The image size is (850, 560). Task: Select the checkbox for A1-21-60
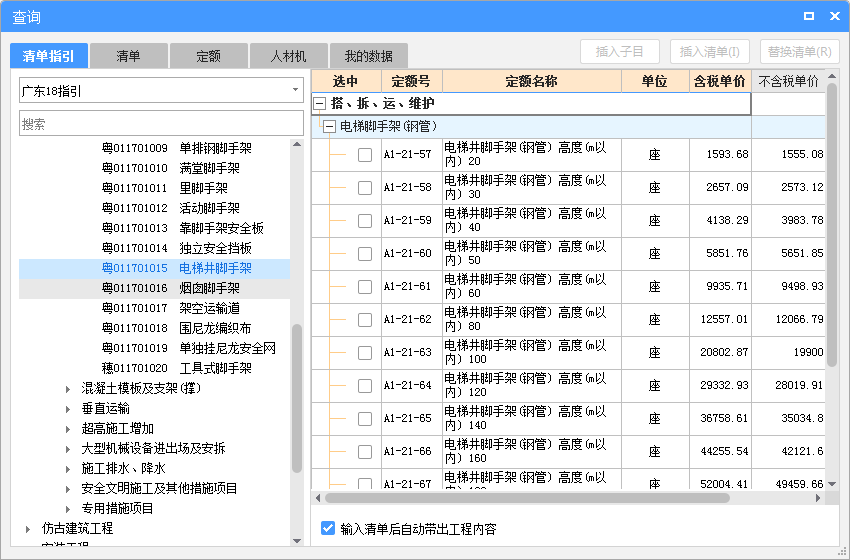365,254
